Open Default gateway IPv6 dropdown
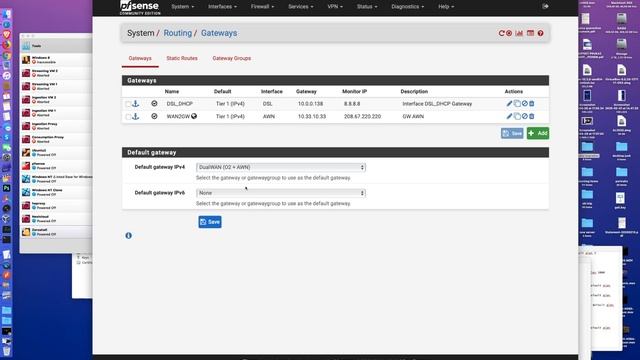 (281, 193)
